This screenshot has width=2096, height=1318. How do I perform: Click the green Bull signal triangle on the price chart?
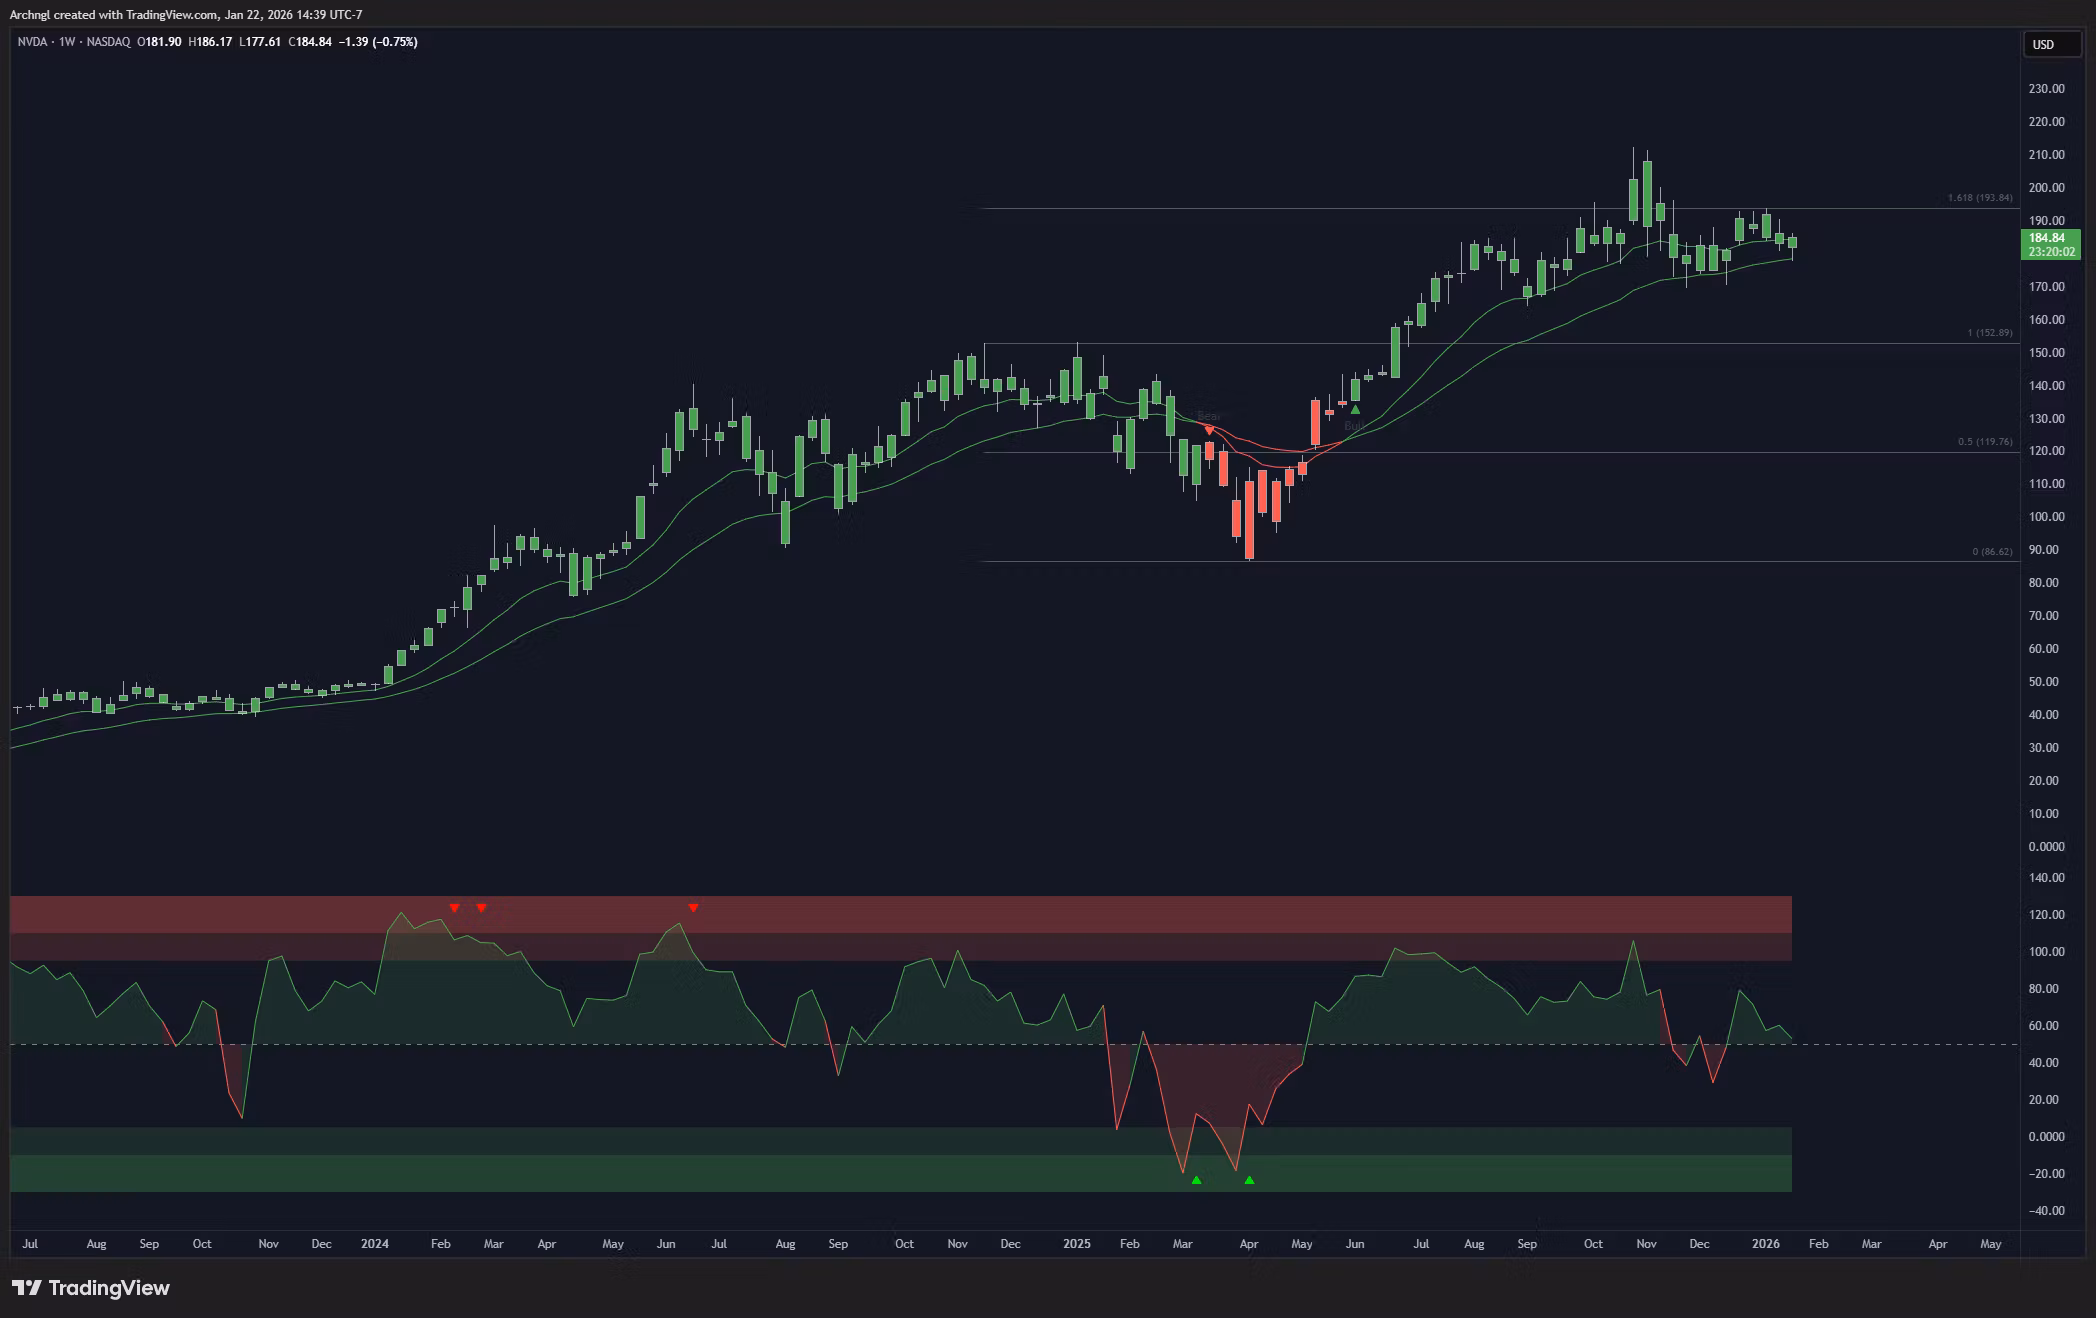point(1355,409)
